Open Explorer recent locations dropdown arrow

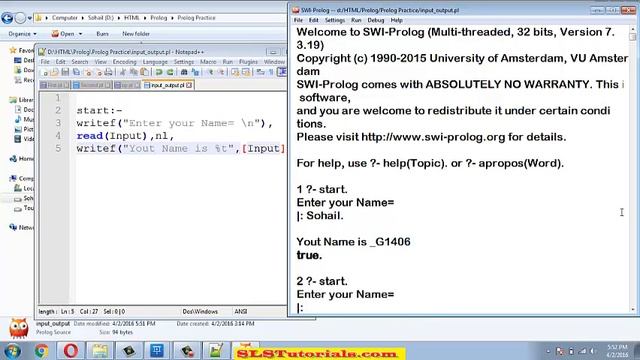(x=29, y=18)
